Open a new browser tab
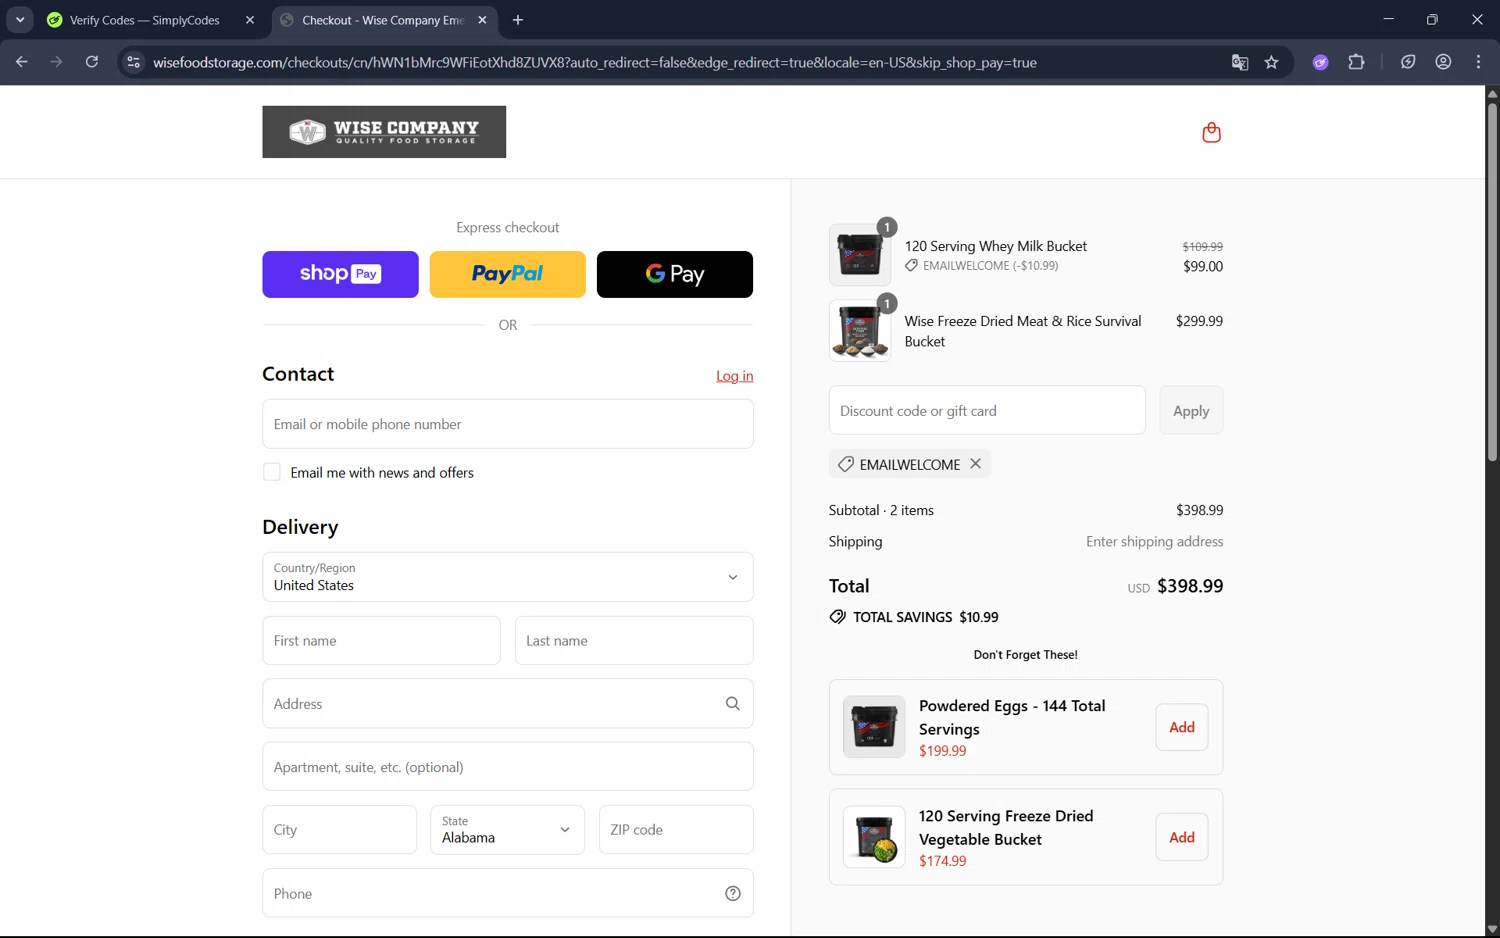Viewport: 1500px width, 938px height. coord(517,20)
